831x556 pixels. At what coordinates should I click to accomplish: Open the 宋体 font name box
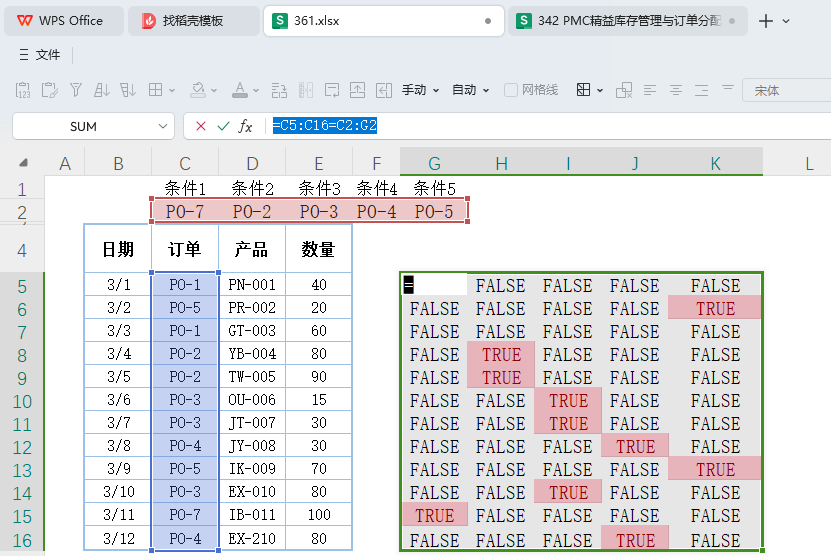click(x=786, y=90)
